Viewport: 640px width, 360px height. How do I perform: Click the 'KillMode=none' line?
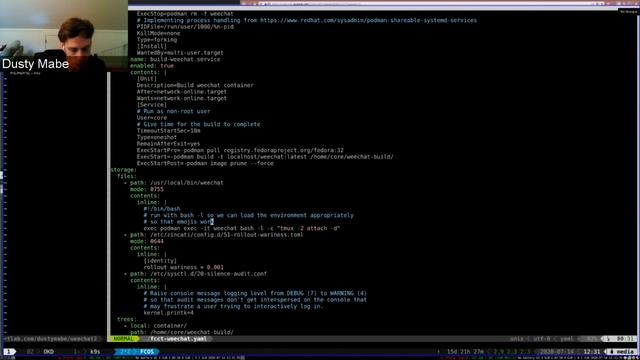coord(158,33)
